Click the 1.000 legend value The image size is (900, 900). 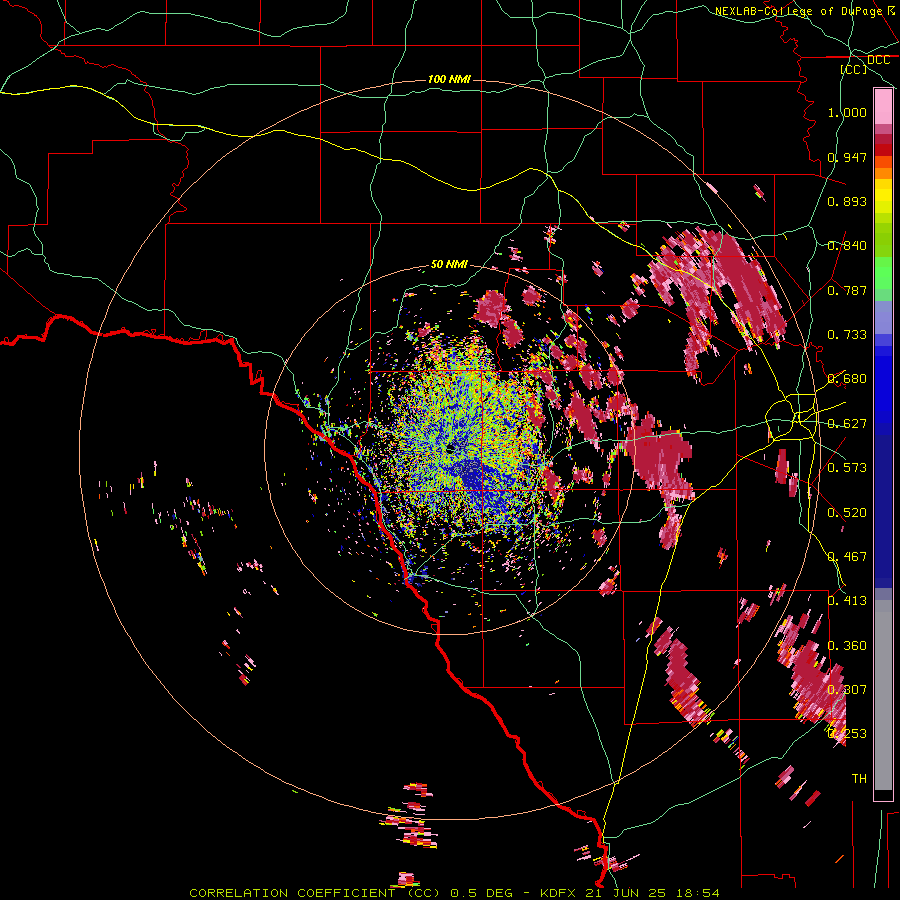point(847,112)
